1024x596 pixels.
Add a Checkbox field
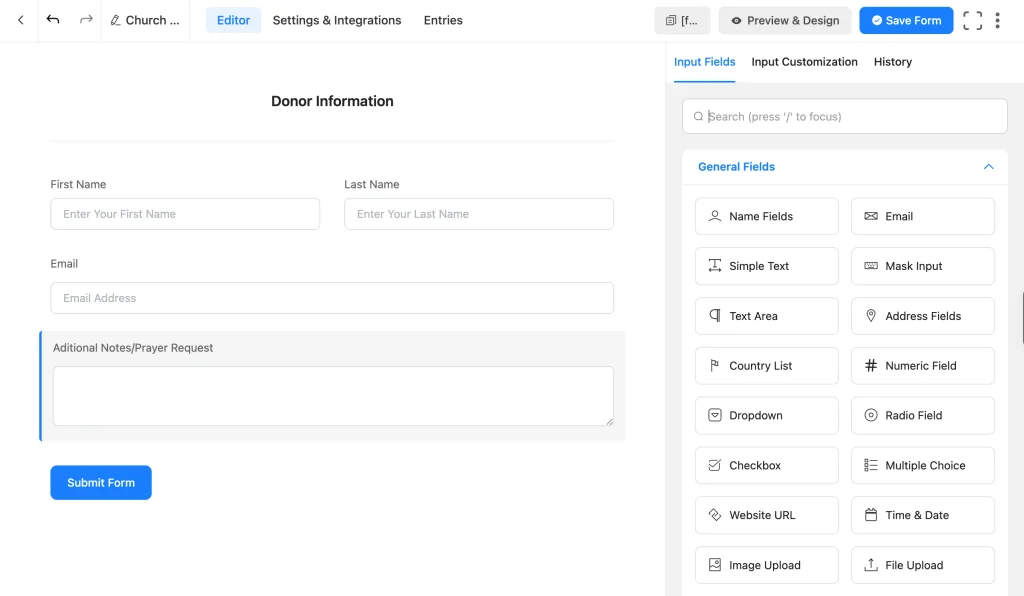pyautogui.click(x=767, y=465)
